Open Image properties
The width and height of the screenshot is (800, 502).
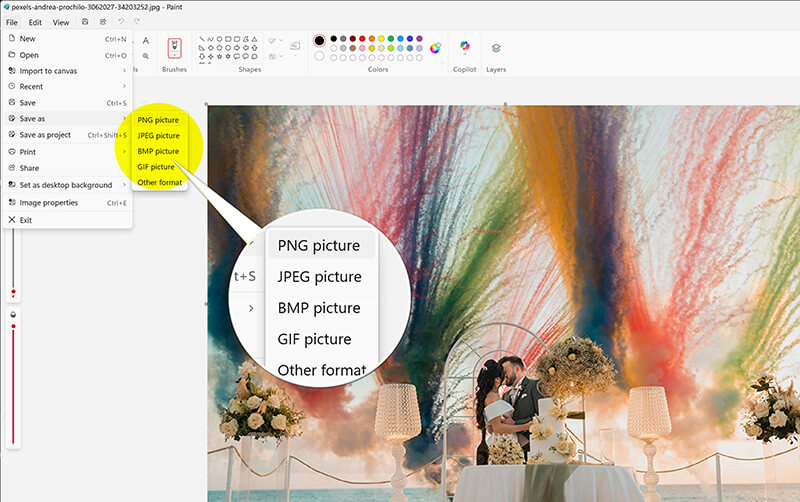pyautogui.click(x=67, y=203)
